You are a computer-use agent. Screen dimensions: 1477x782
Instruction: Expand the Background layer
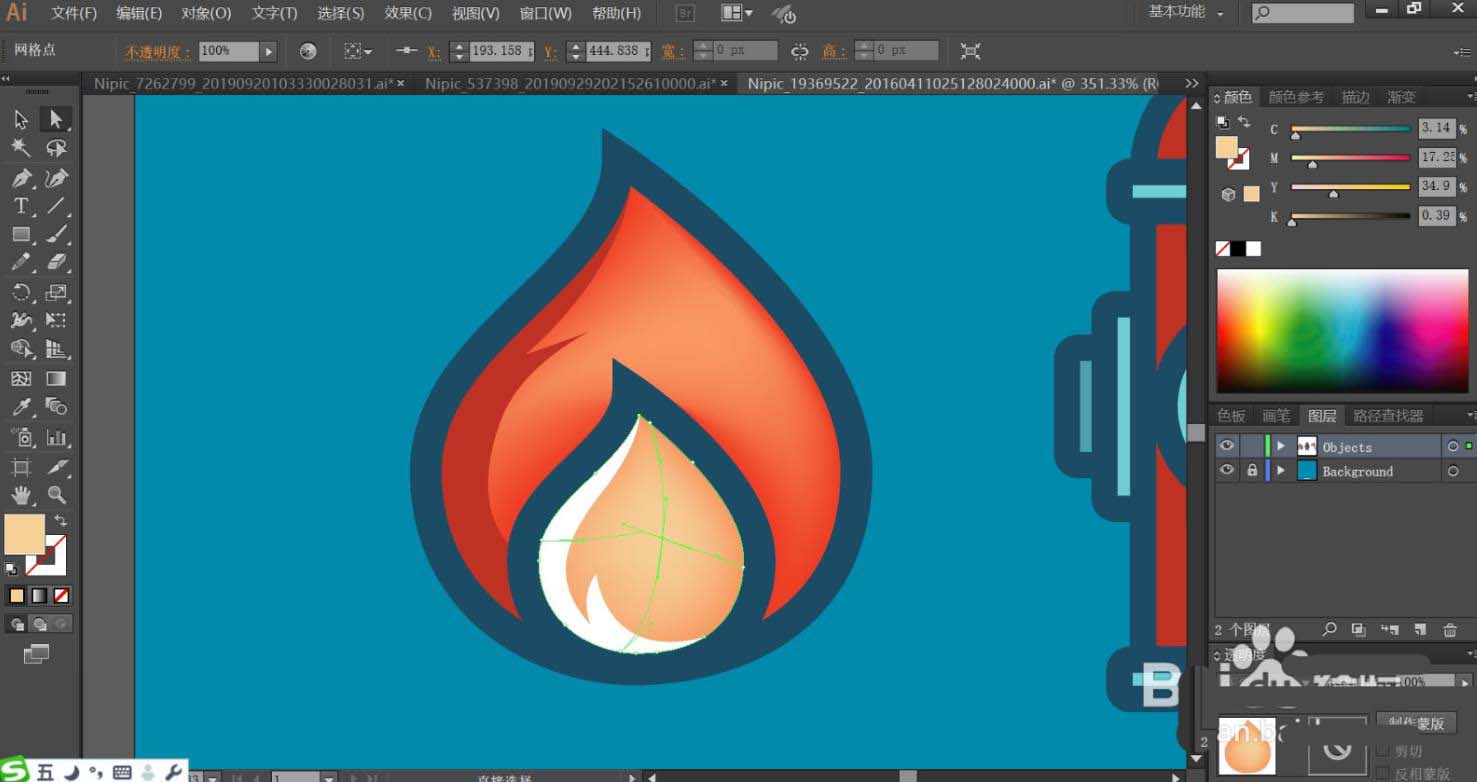click(1281, 471)
